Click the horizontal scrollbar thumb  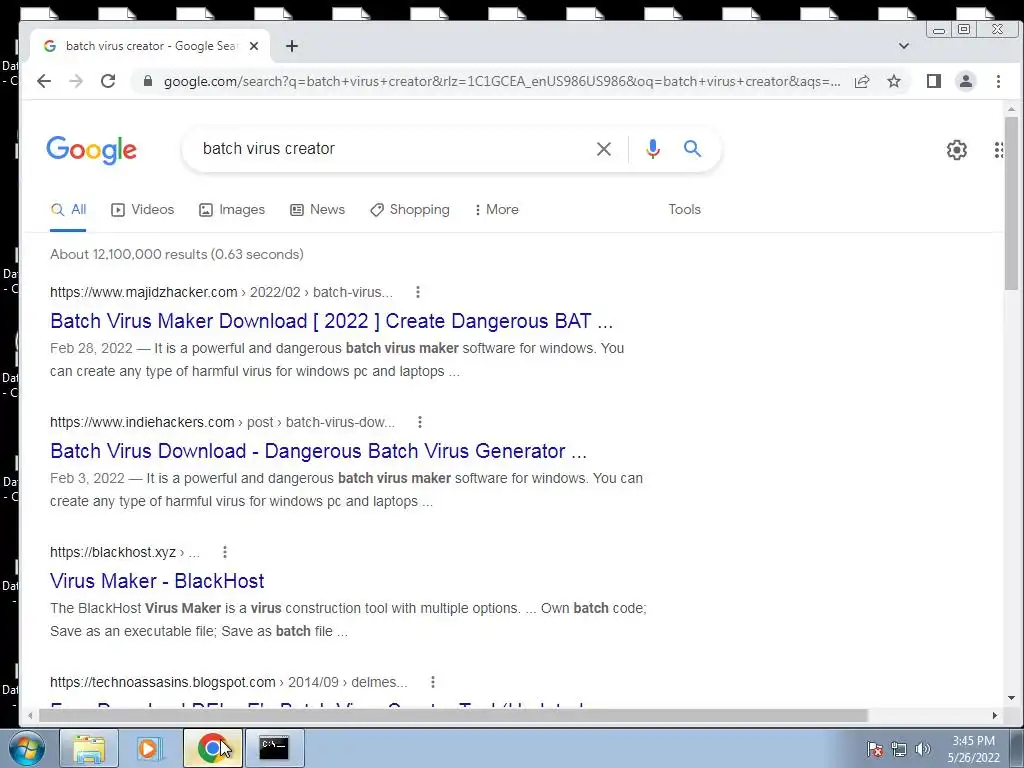pos(453,716)
